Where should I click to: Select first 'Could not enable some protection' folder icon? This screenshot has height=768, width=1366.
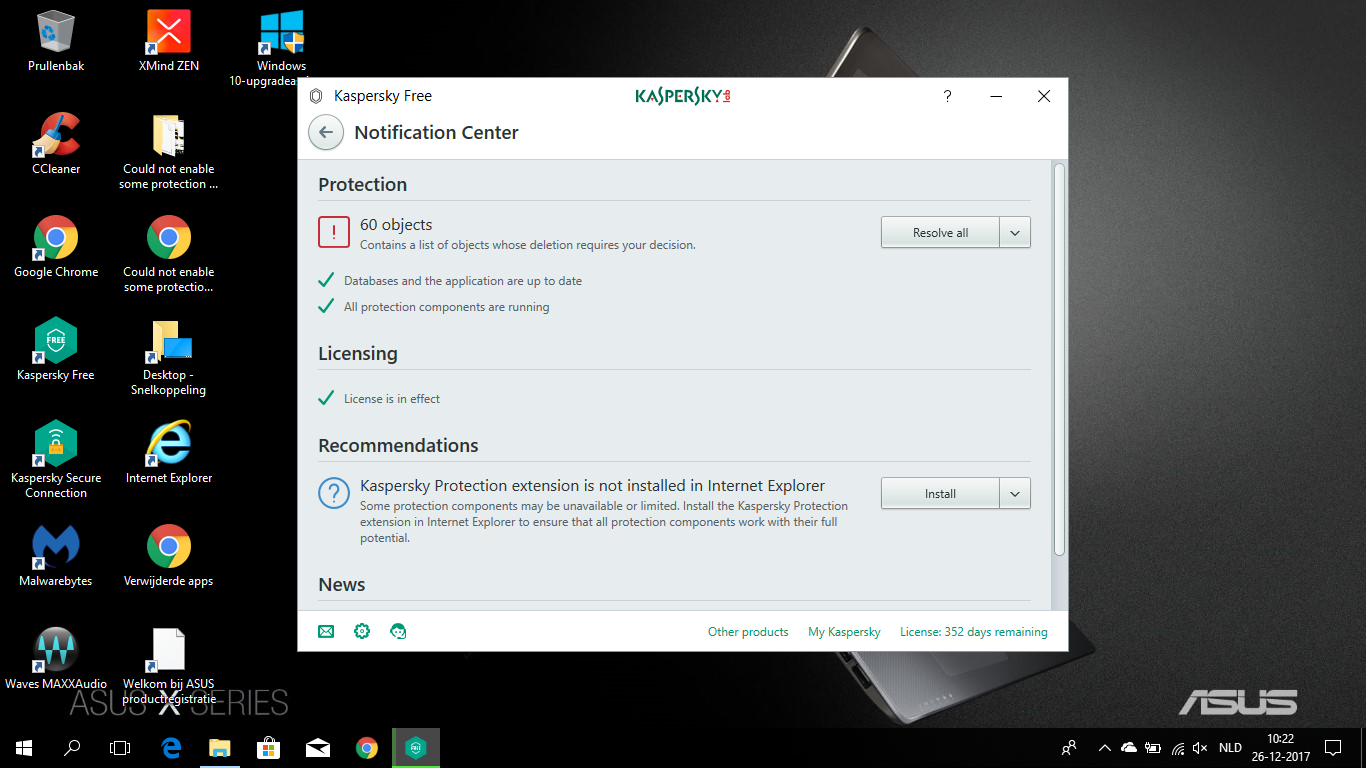(169, 151)
